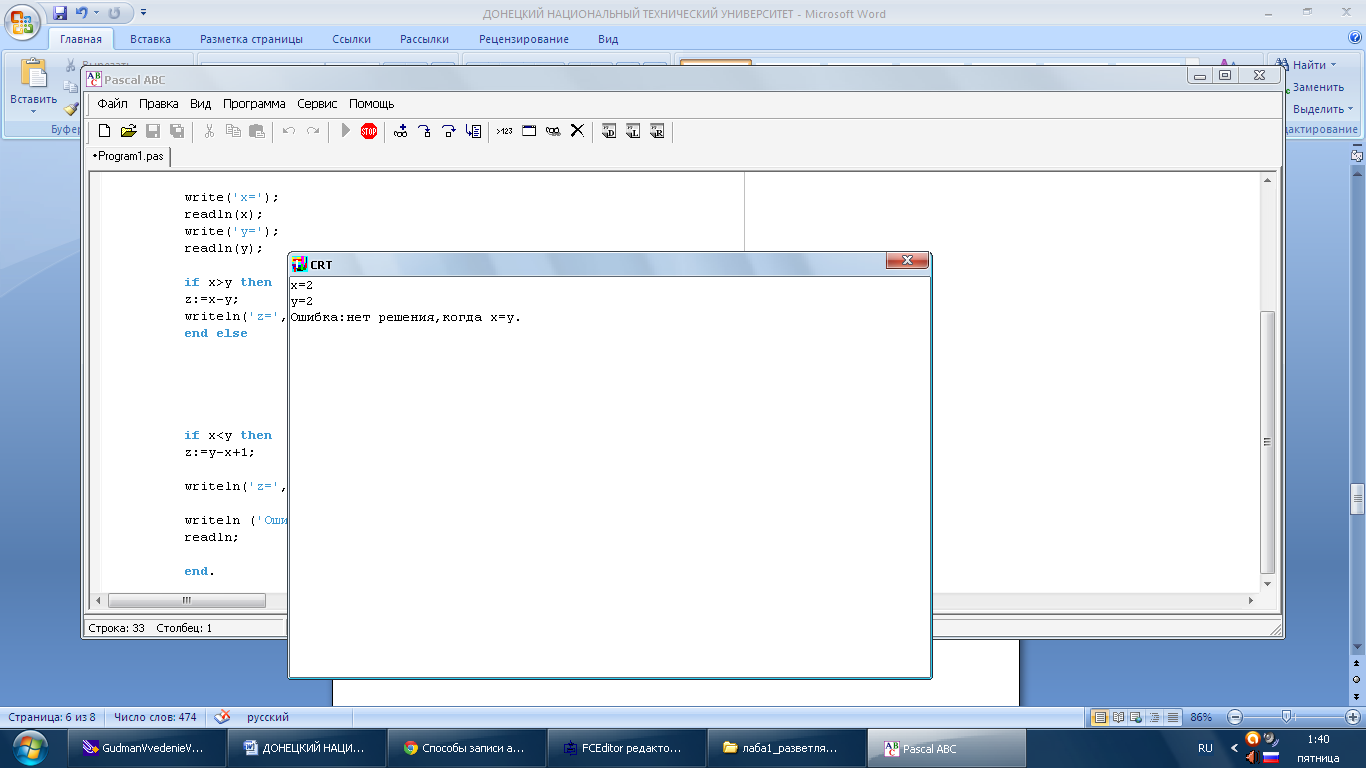
Task: Switch Word to Outline view
Action: click(x=1155, y=717)
